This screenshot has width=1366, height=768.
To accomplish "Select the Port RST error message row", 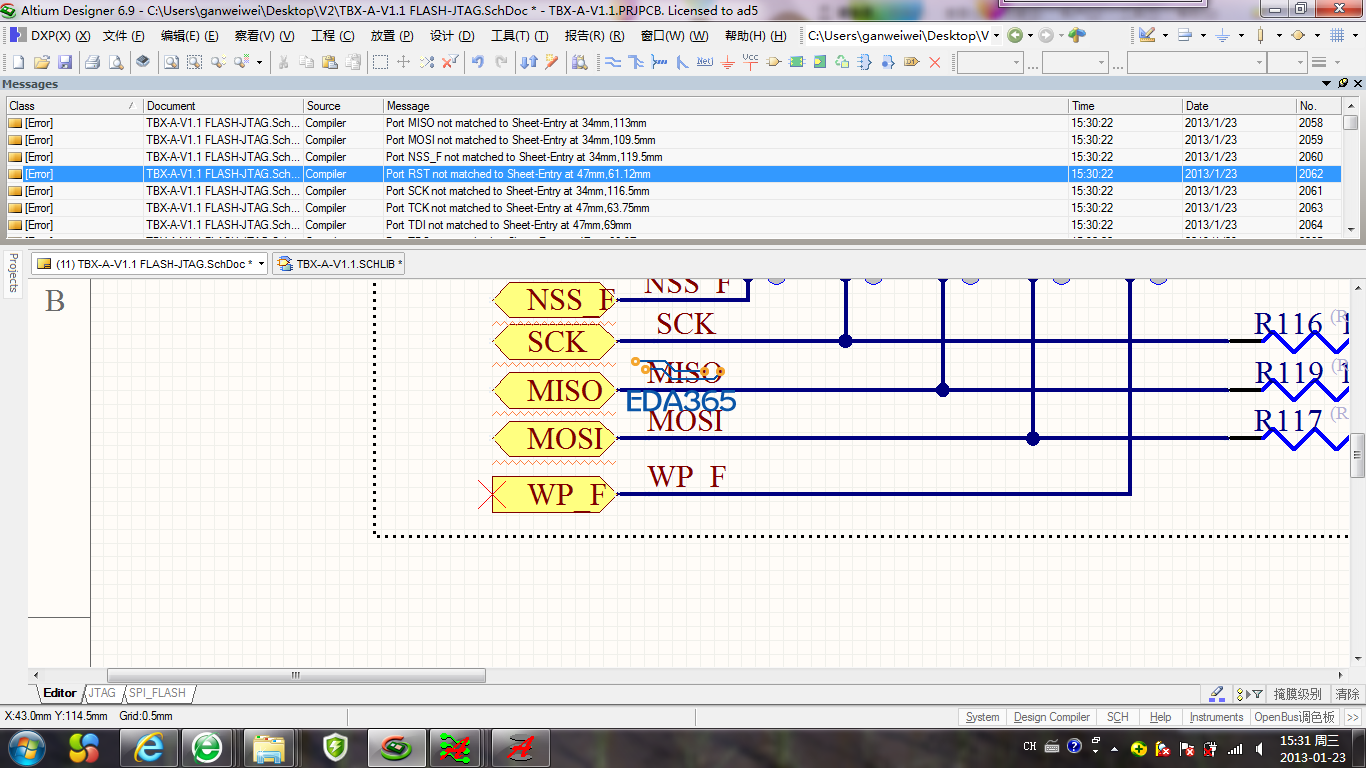I will coord(520,174).
